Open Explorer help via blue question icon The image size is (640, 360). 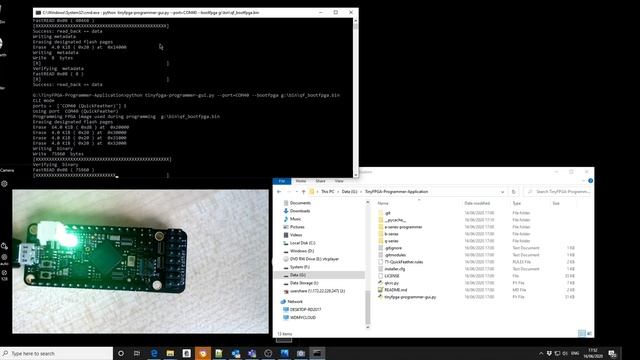pos(590,181)
